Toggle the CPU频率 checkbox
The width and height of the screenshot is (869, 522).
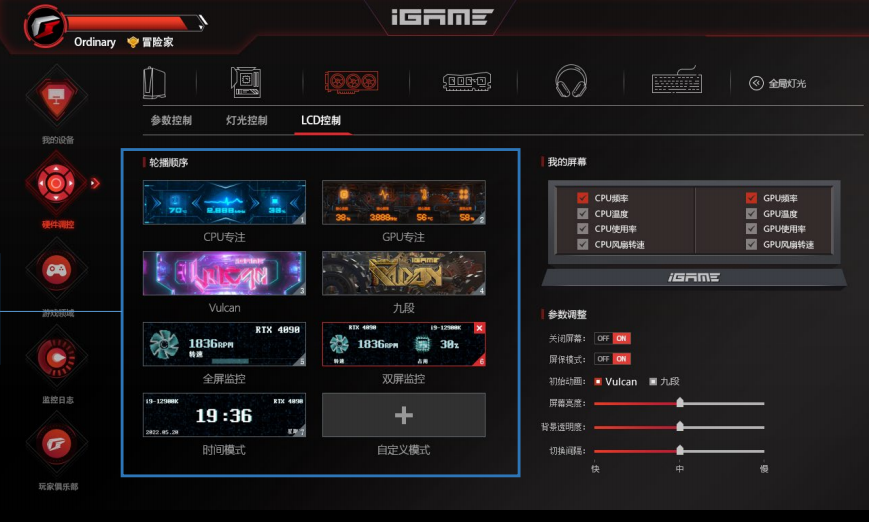pos(583,198)
